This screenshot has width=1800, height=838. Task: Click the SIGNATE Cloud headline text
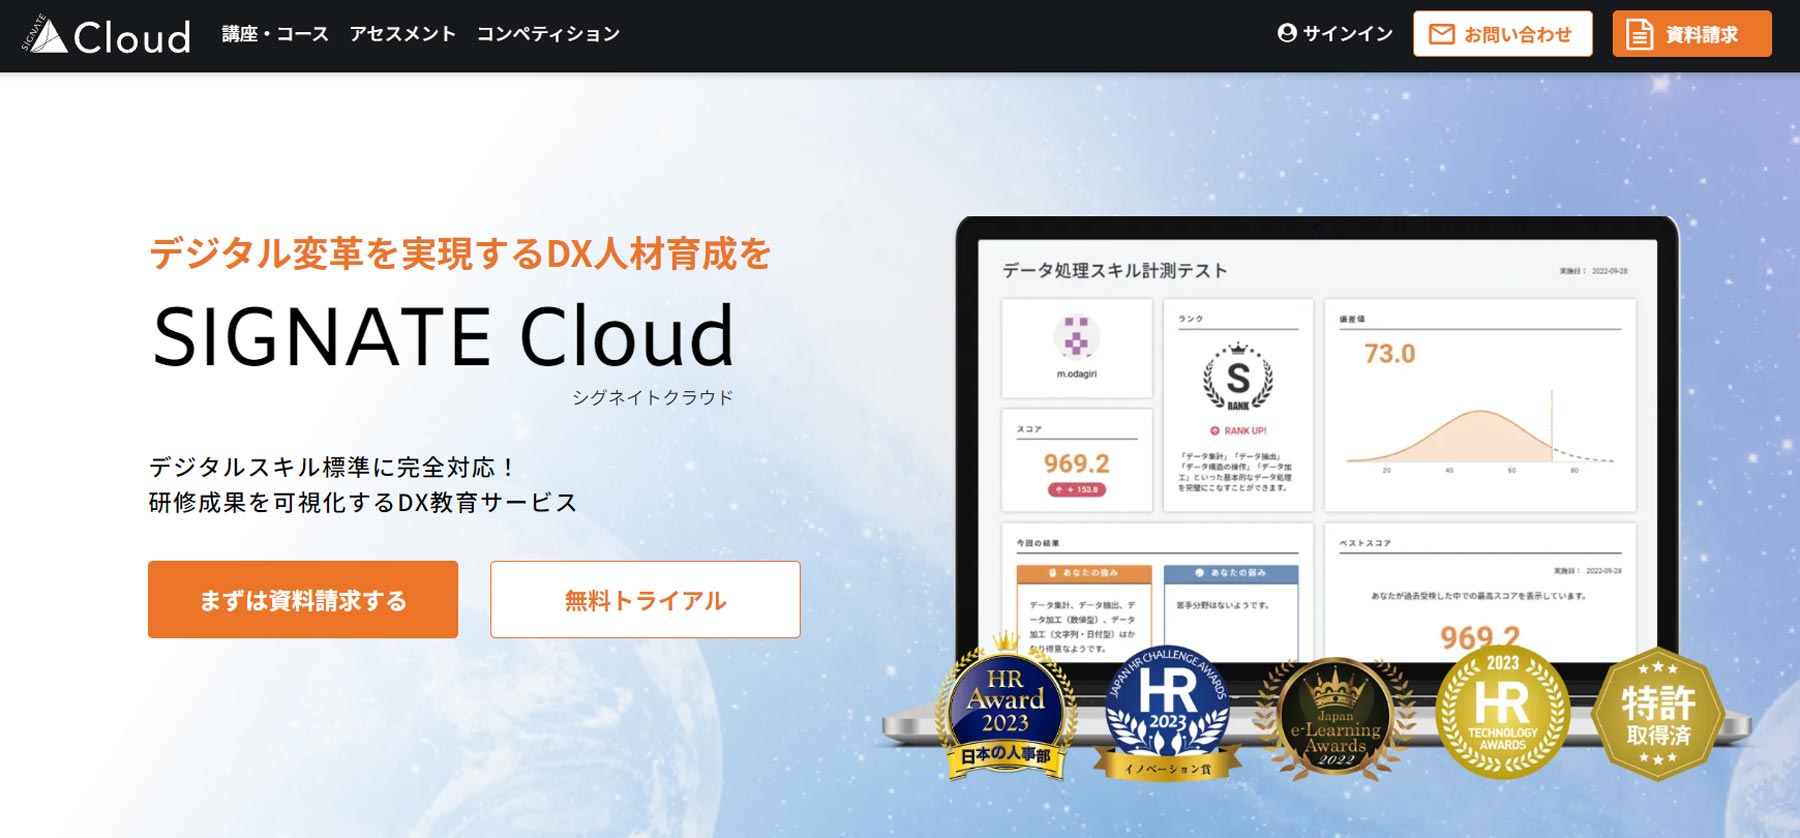click(444, 336)
